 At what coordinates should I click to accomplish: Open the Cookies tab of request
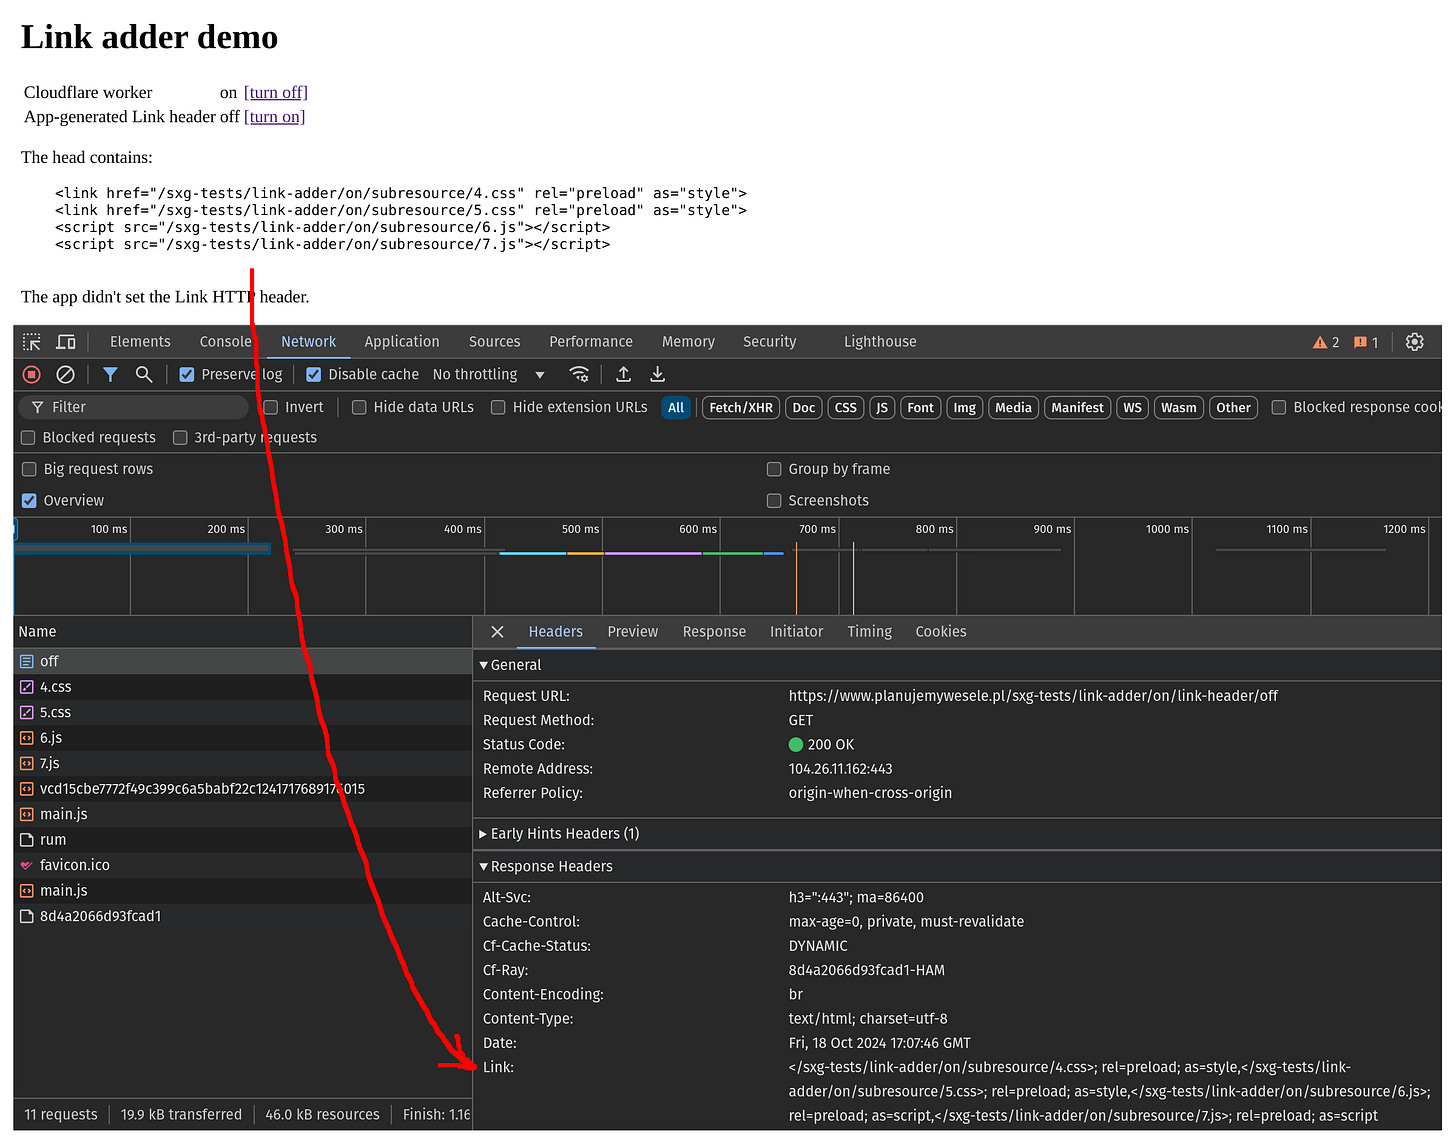(x=941, y=632)
